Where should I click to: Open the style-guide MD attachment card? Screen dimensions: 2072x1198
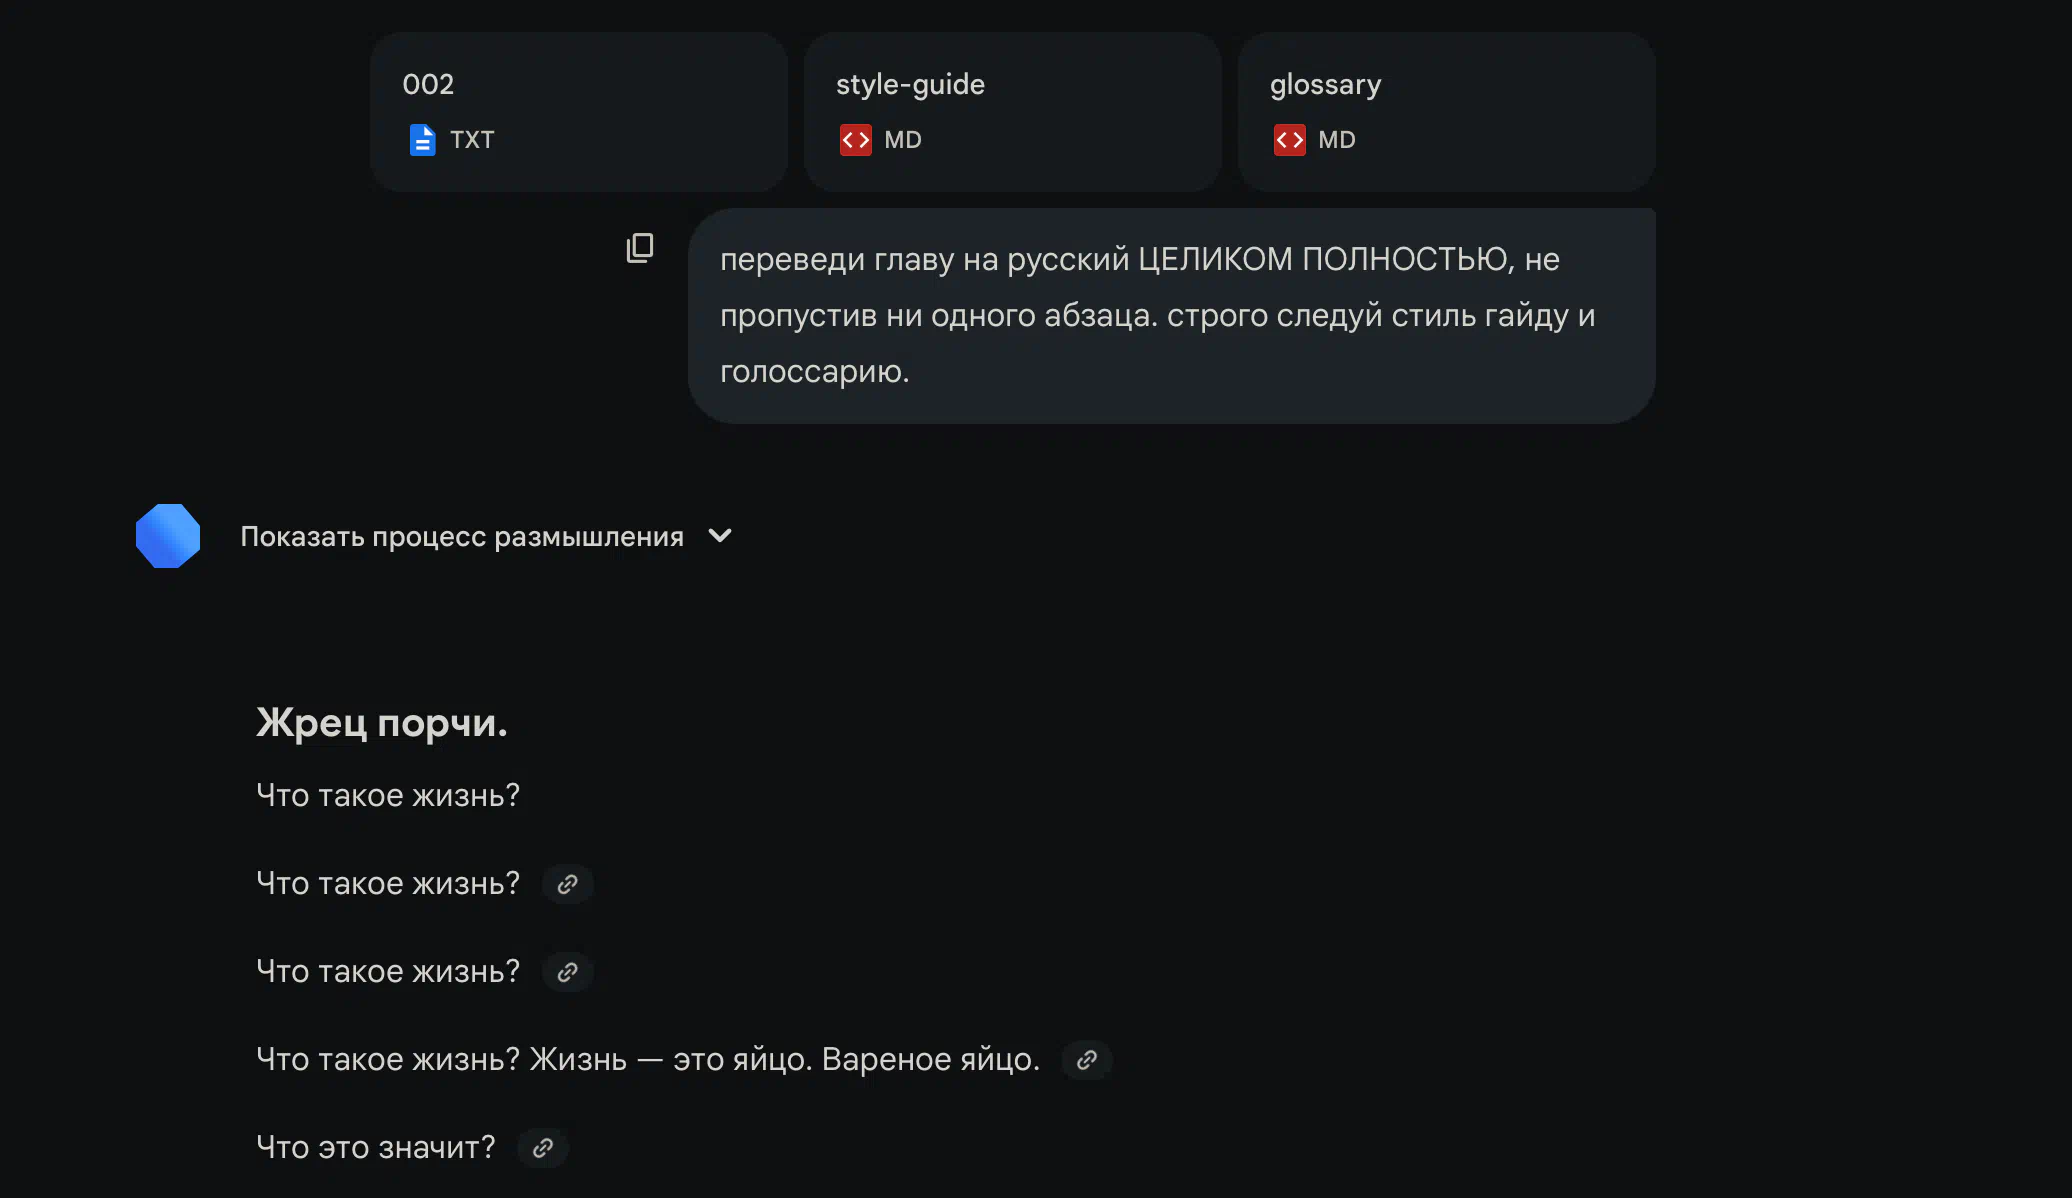pyautogui.click(x=1012, y=111)
